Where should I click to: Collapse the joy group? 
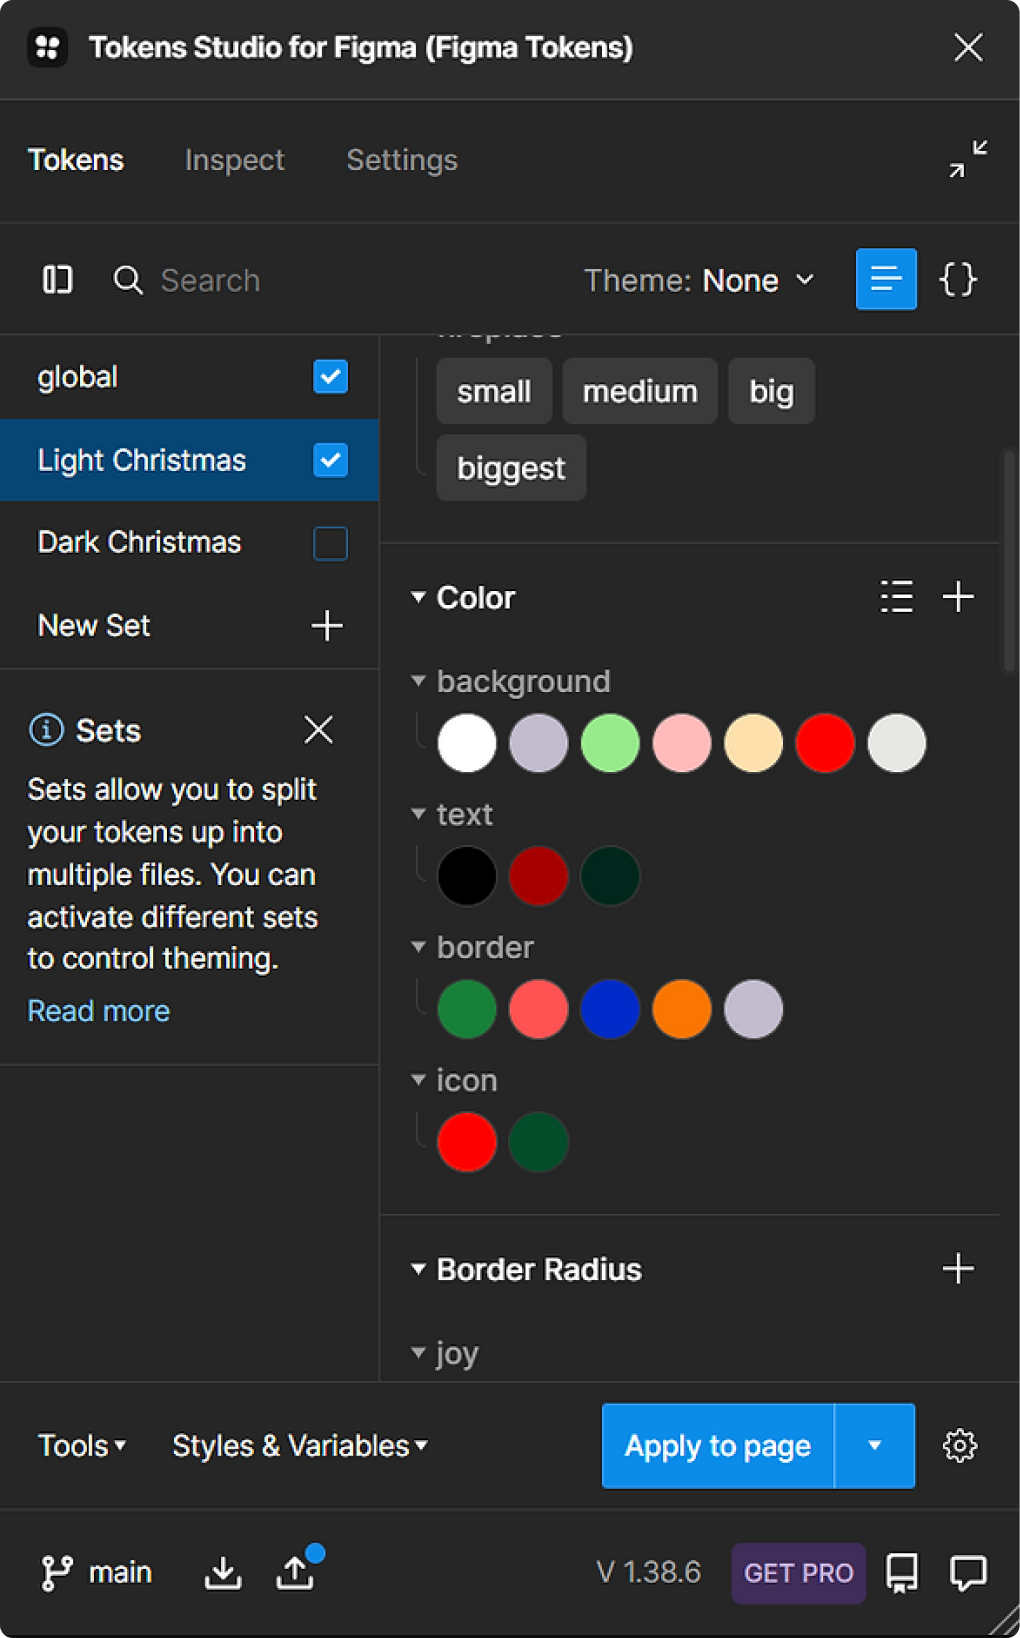point(418,1352)
